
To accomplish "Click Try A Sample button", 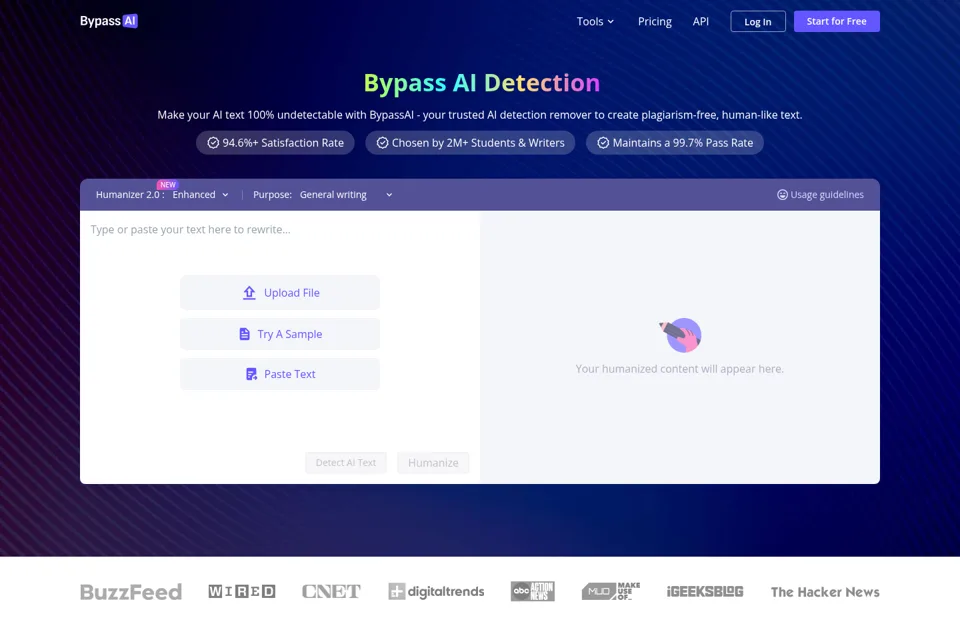I will (280, 334).
